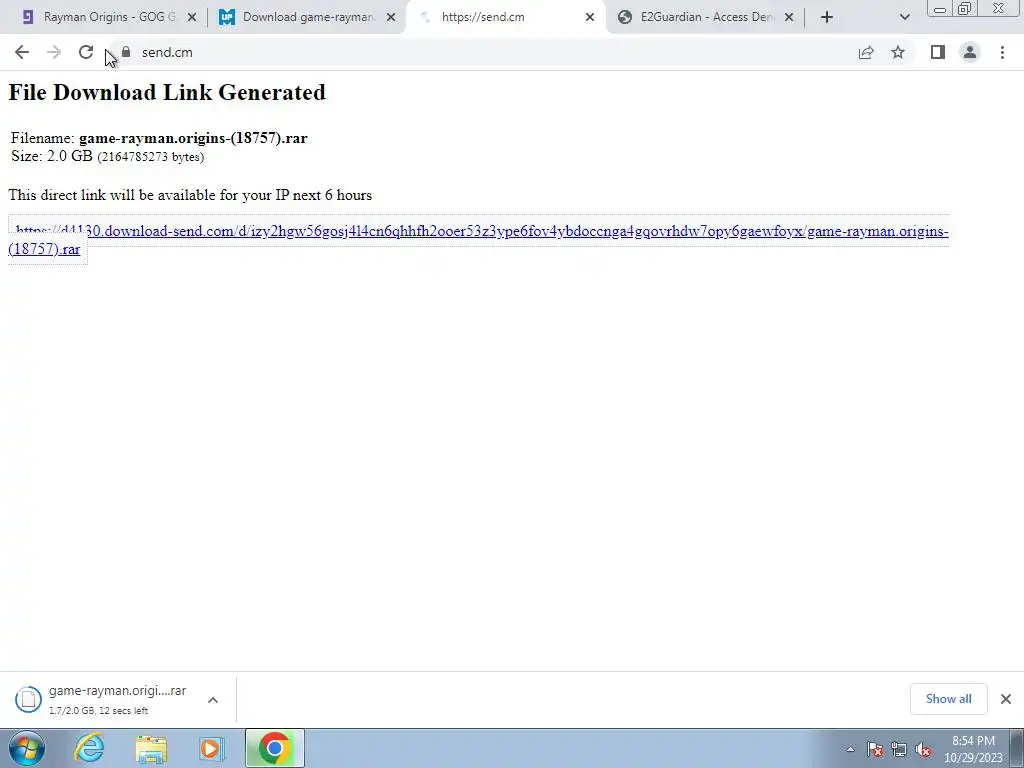Go back using the browser back arrow
This screenshot has height=768, width=1024.
click(x=22, y=52)
